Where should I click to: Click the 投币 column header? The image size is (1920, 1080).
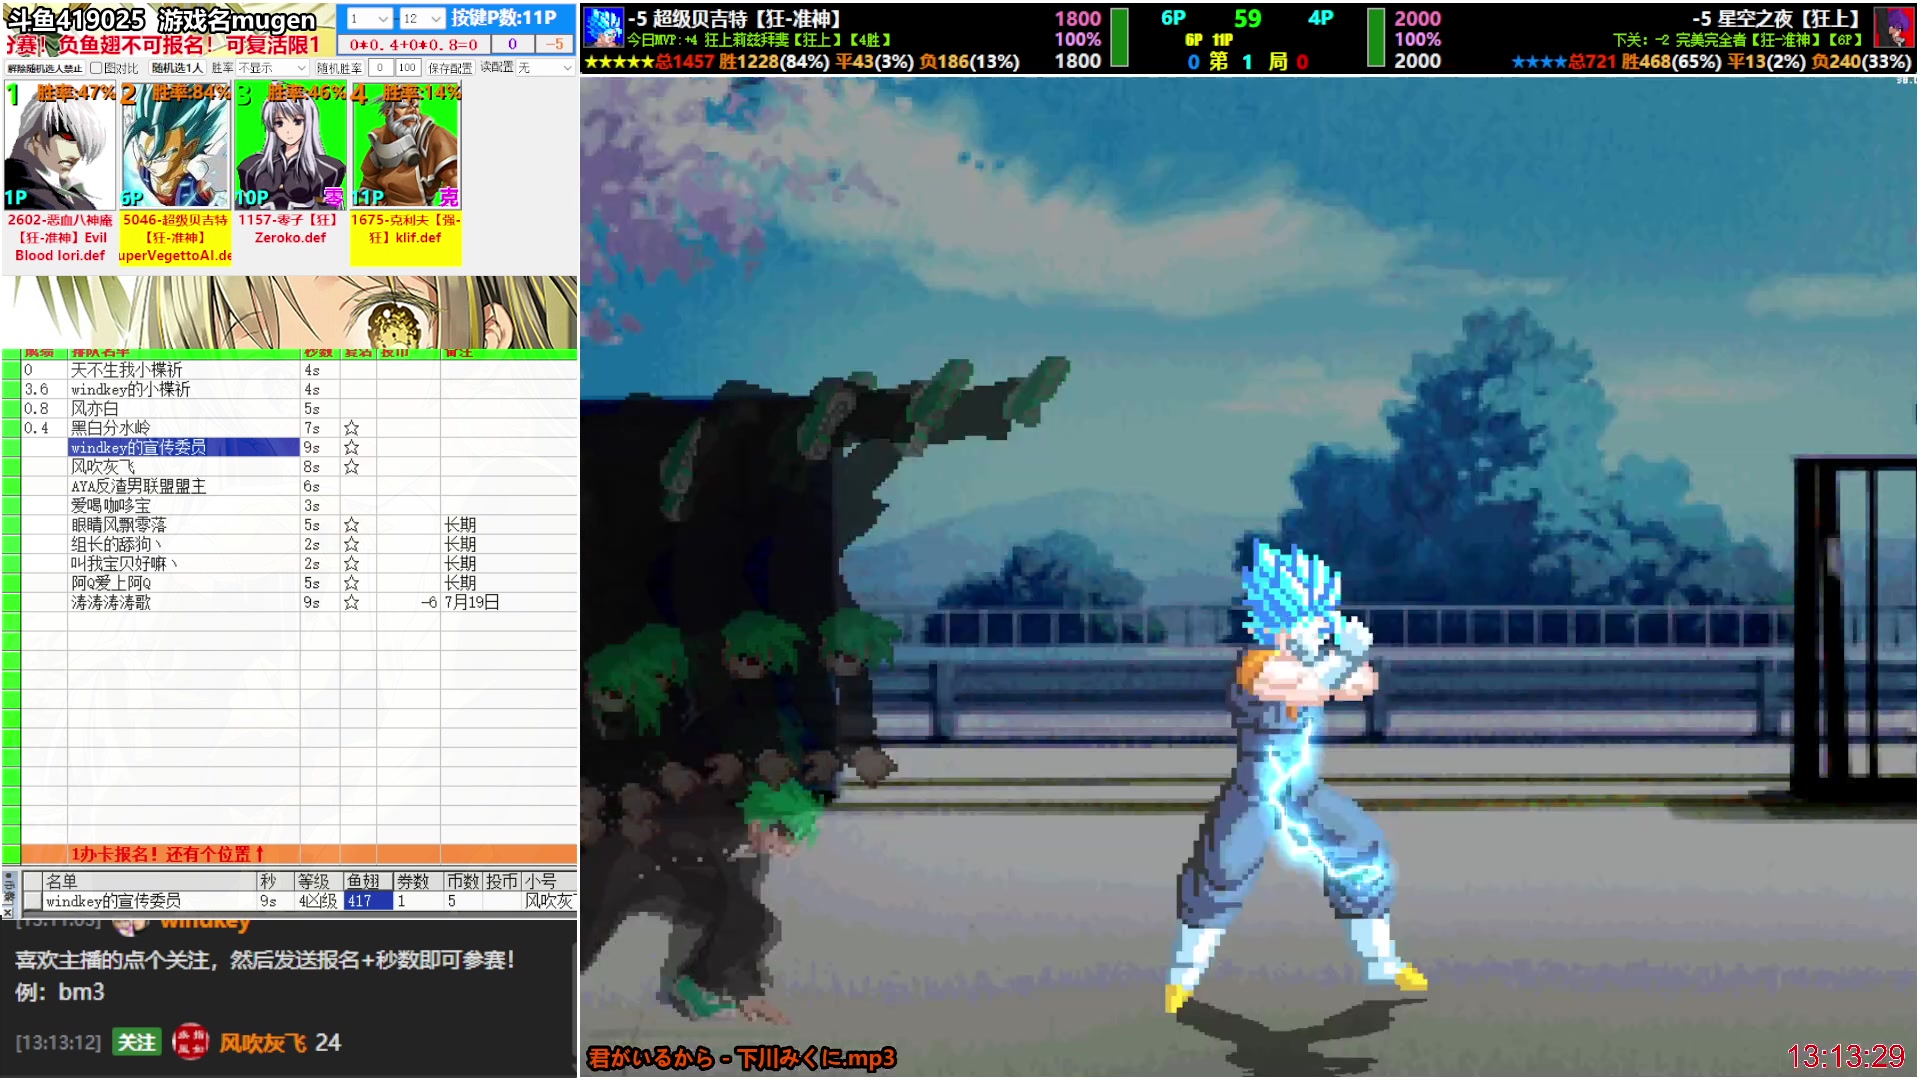502,881
